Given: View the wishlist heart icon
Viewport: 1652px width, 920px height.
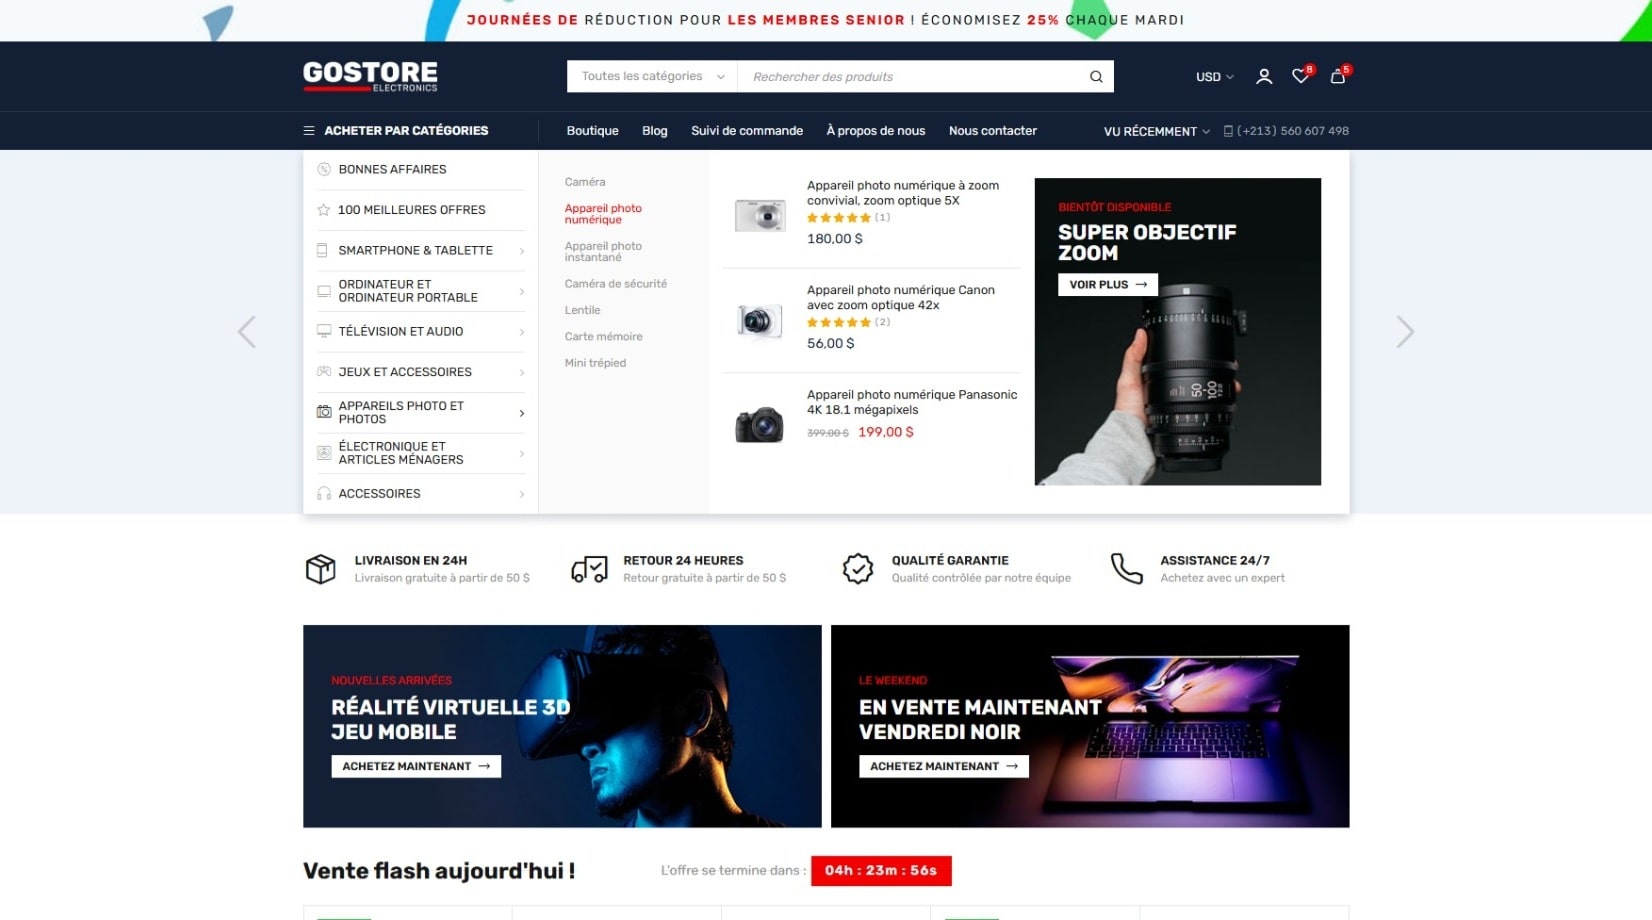Looking at the screenshot, I should (1300, 76).
